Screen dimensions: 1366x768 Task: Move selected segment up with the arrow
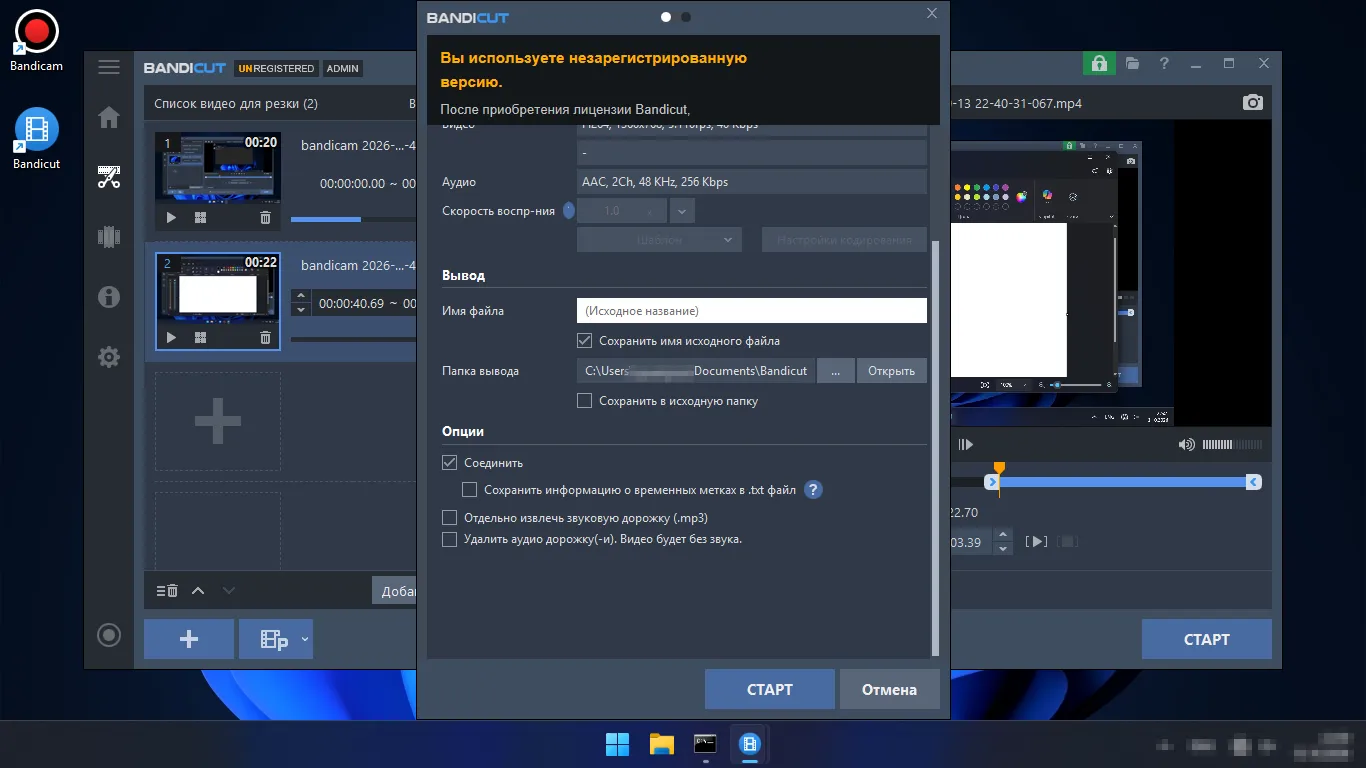198,590
